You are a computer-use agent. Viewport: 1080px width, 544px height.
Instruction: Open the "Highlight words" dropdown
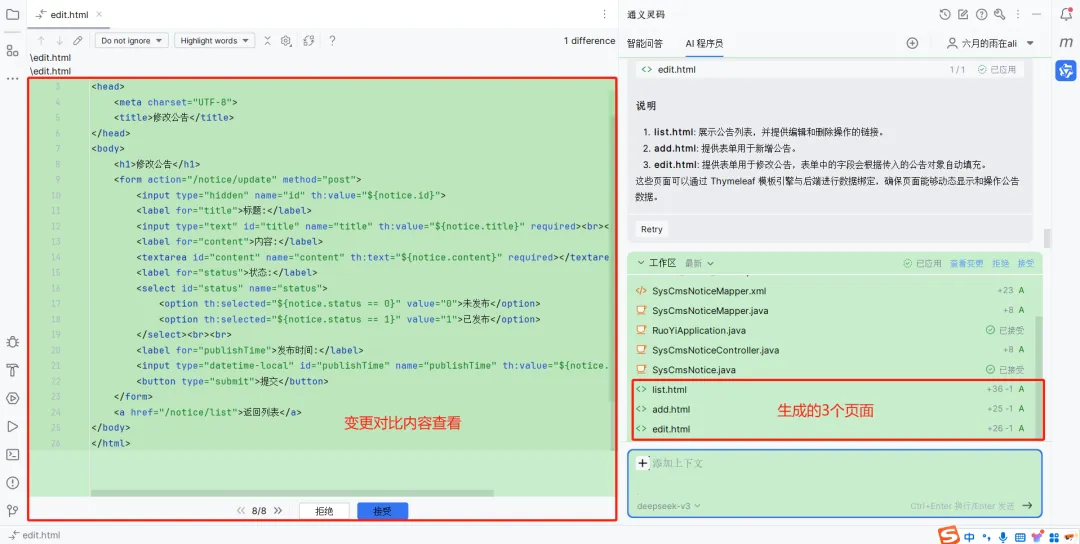point(215,41)
